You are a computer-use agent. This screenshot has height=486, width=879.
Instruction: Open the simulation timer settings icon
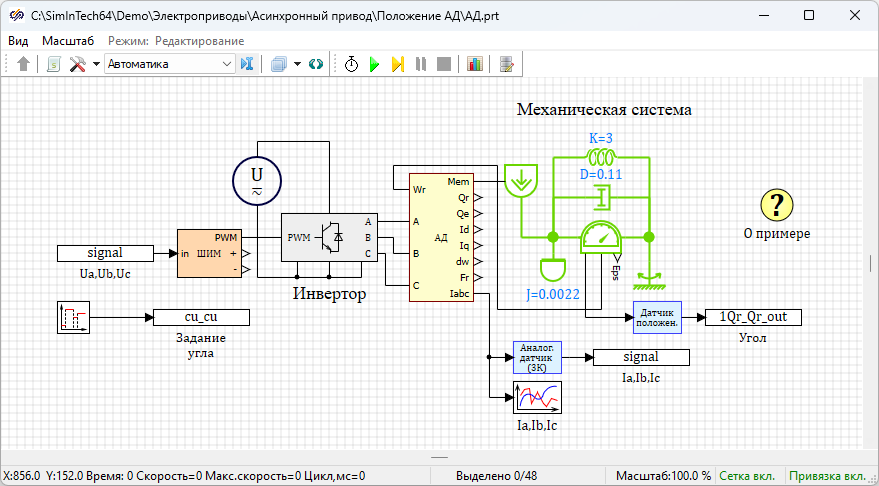352,64
